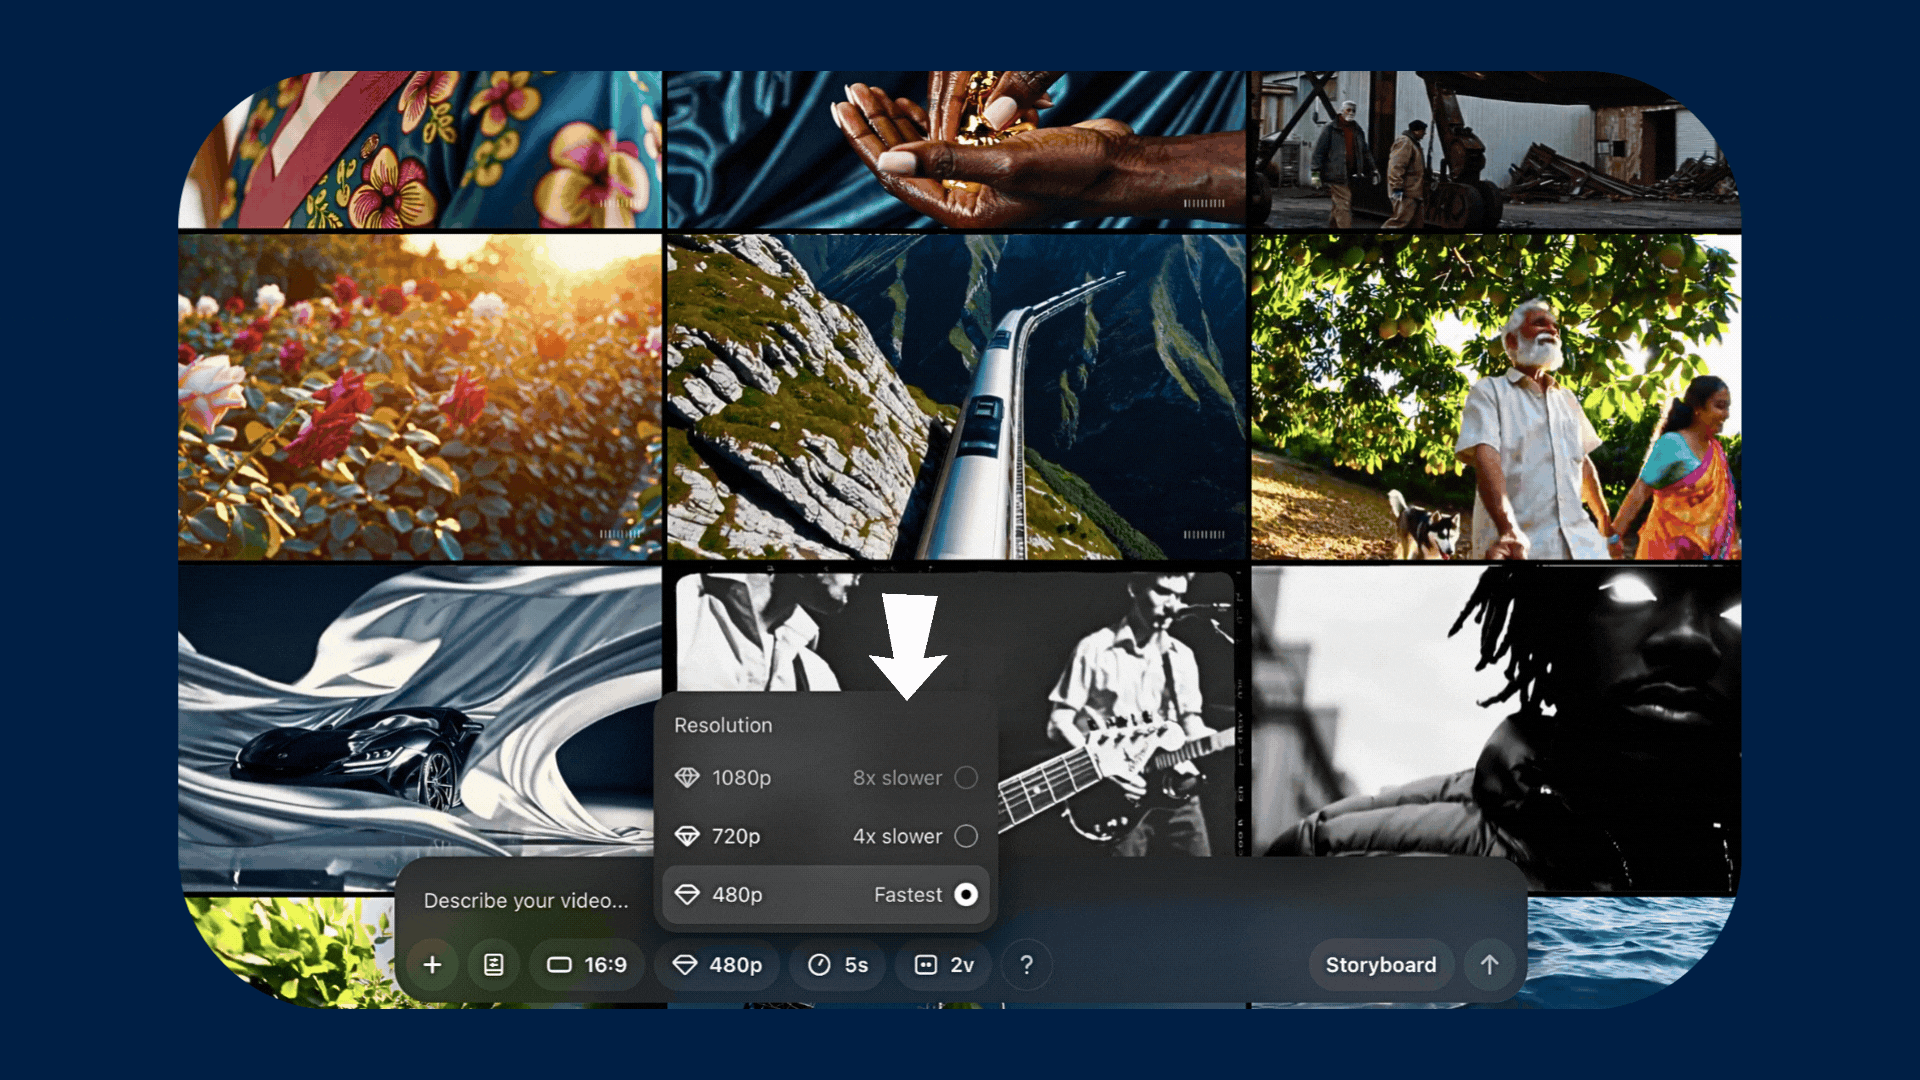The width and height of the screenshot is (1920, 1080).
Task: Click the plus add media button
Action: [x=432, y=965]
